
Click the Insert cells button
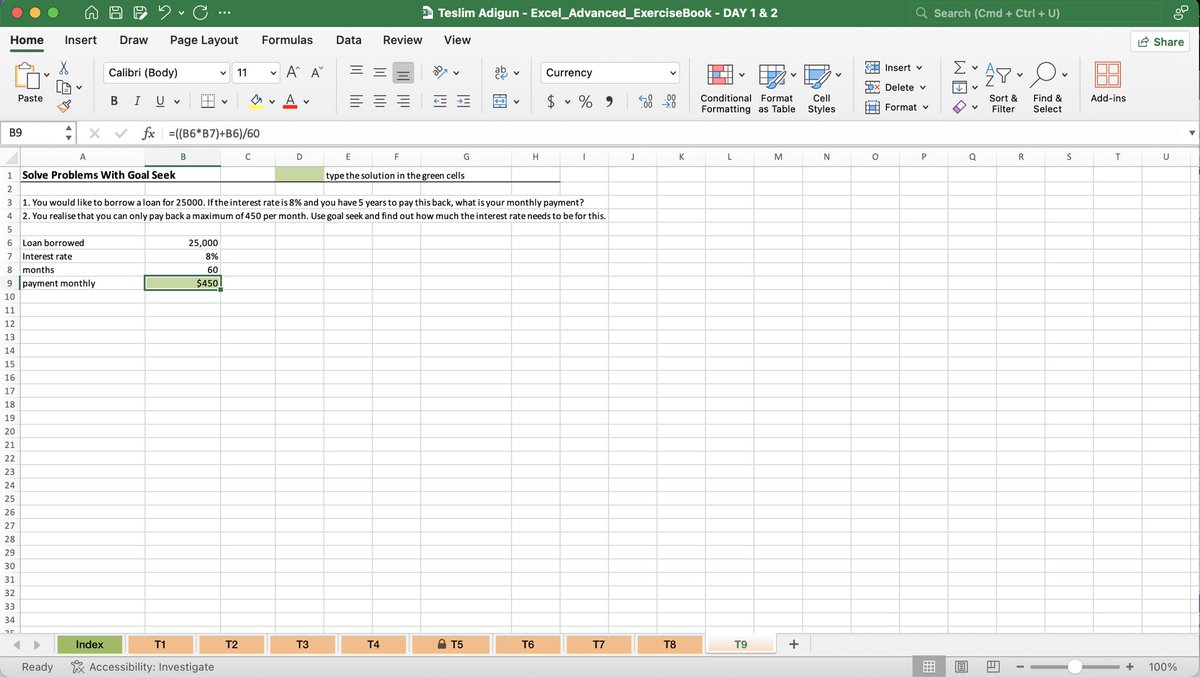(x=893, y=67)
